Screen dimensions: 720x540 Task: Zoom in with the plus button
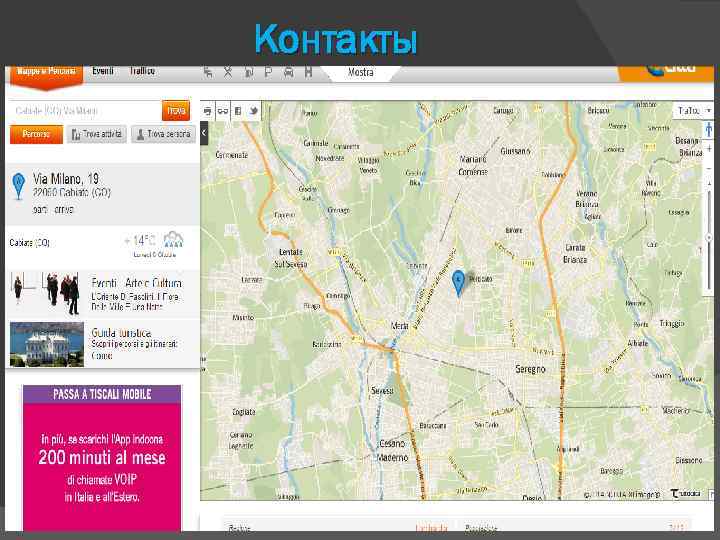pos(709,149)
